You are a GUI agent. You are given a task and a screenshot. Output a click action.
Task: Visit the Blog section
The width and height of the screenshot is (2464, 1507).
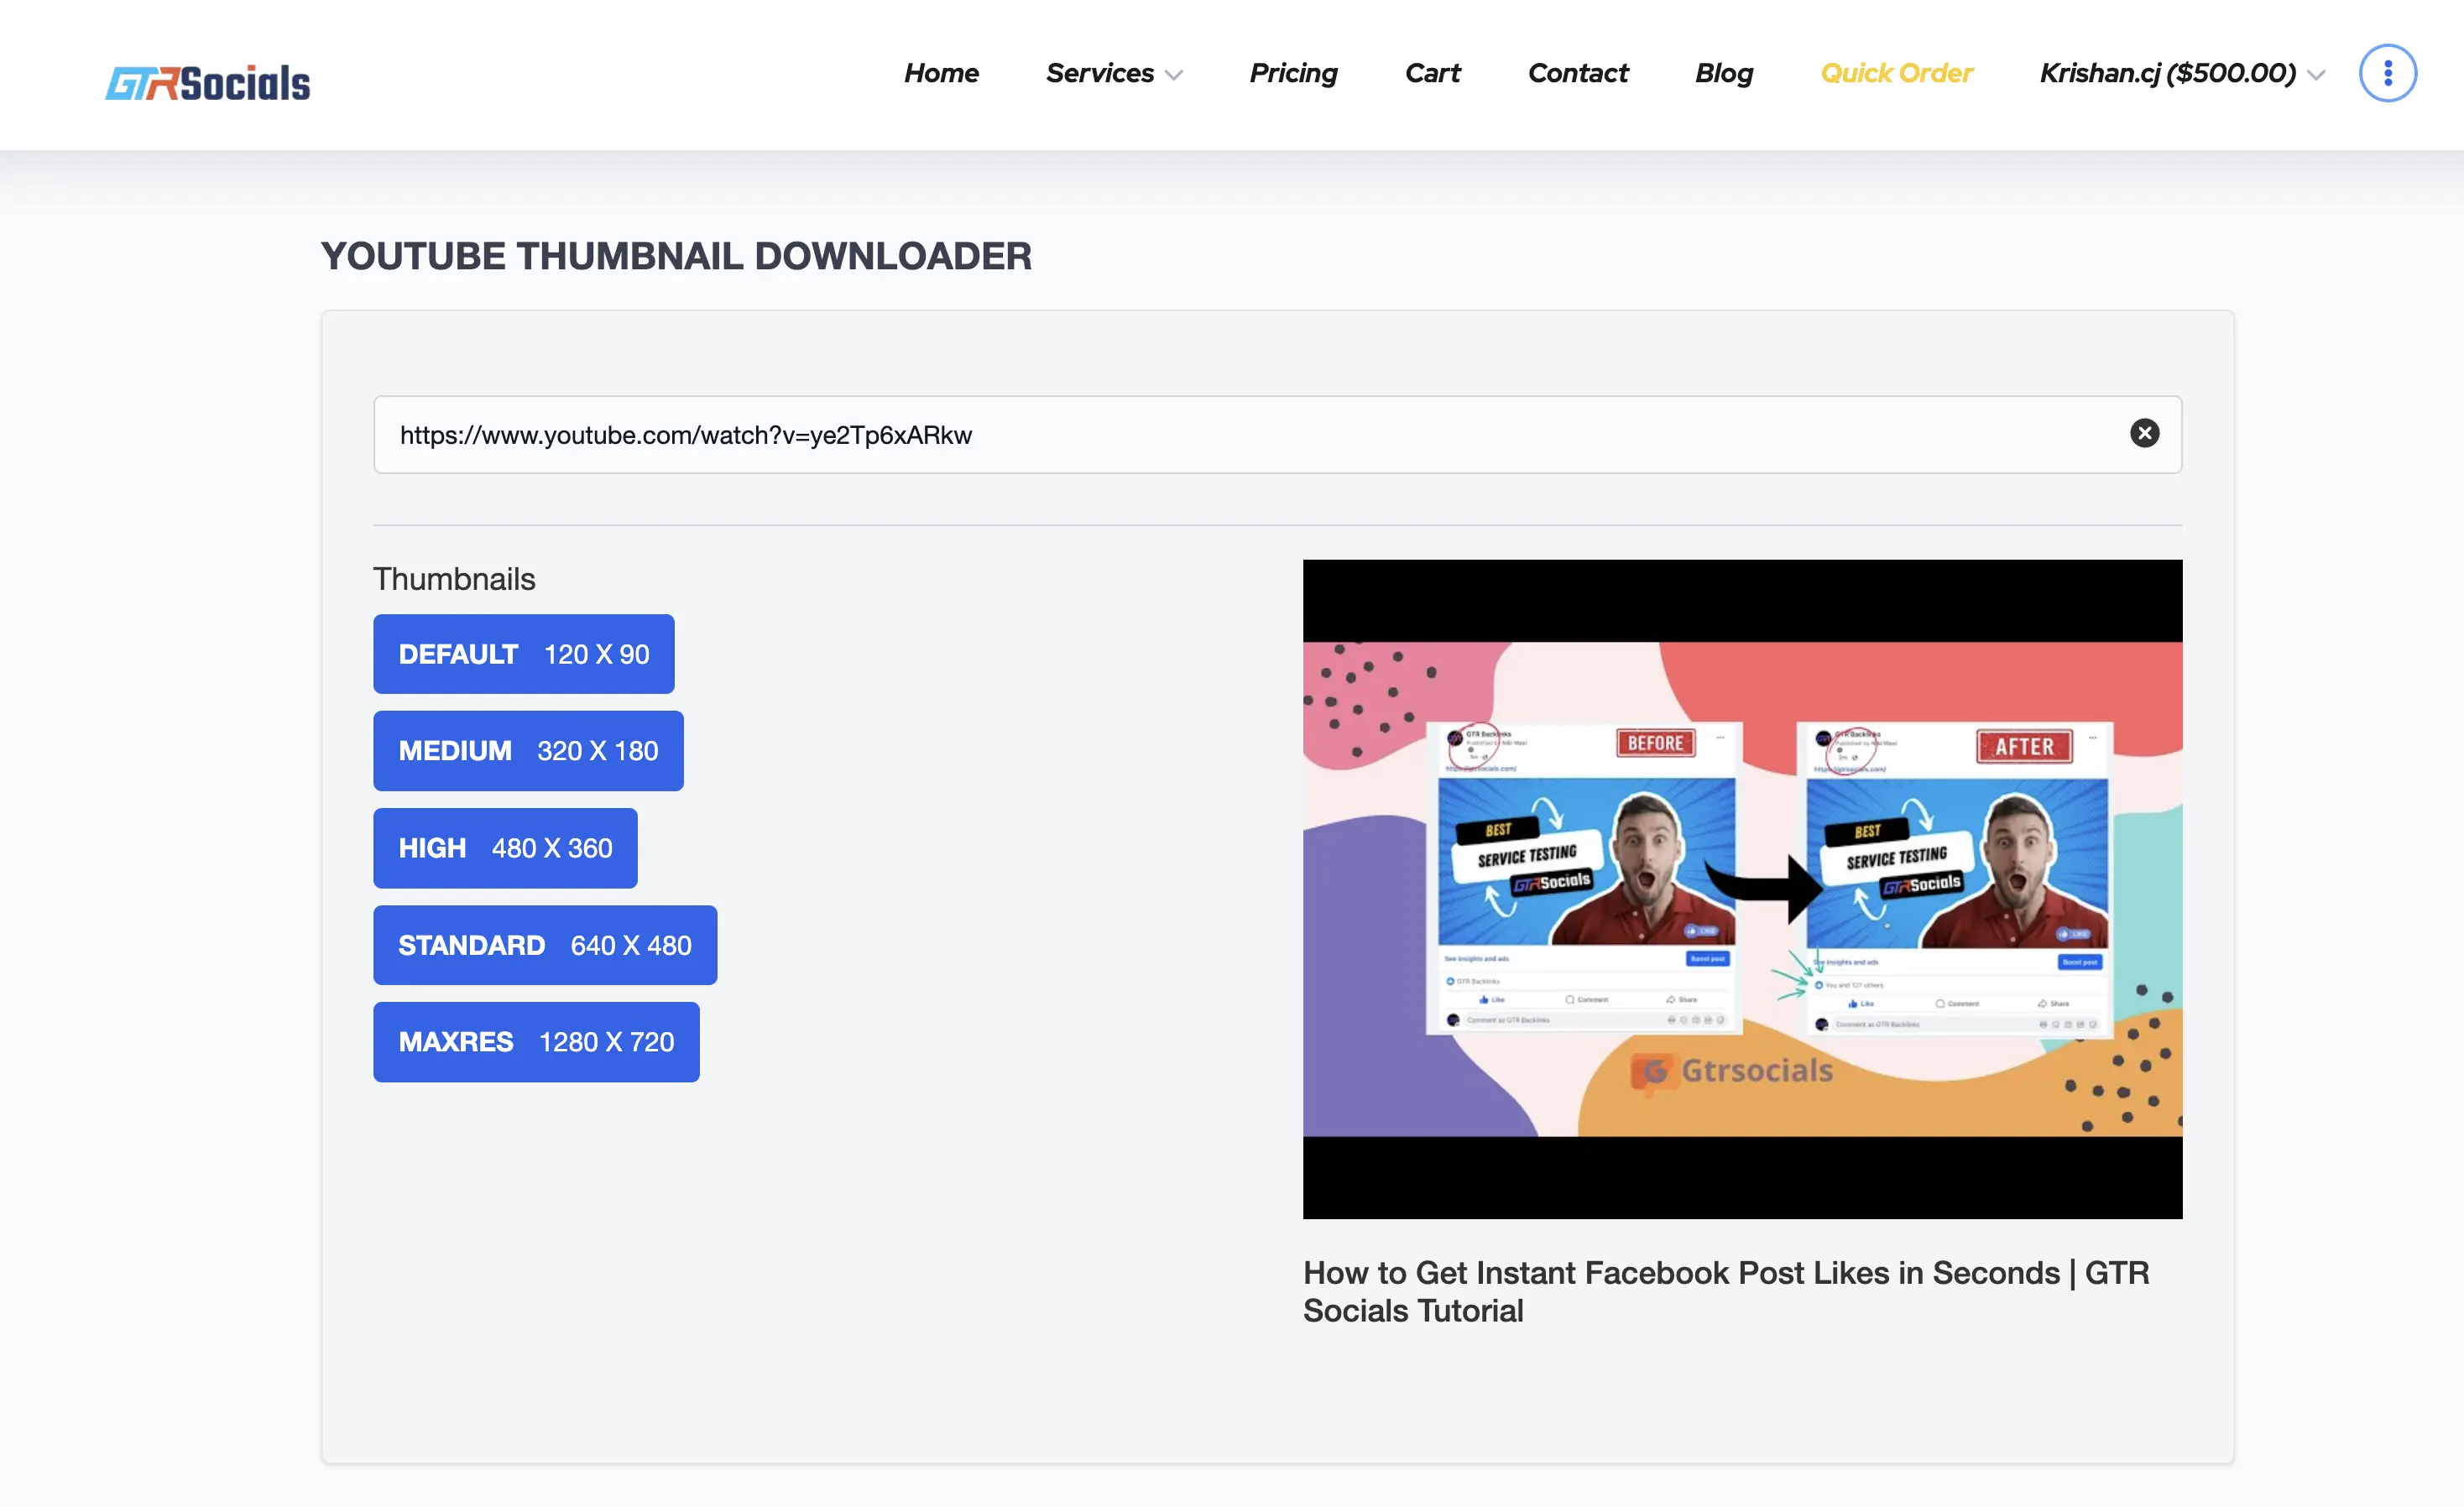[1723, 73]
